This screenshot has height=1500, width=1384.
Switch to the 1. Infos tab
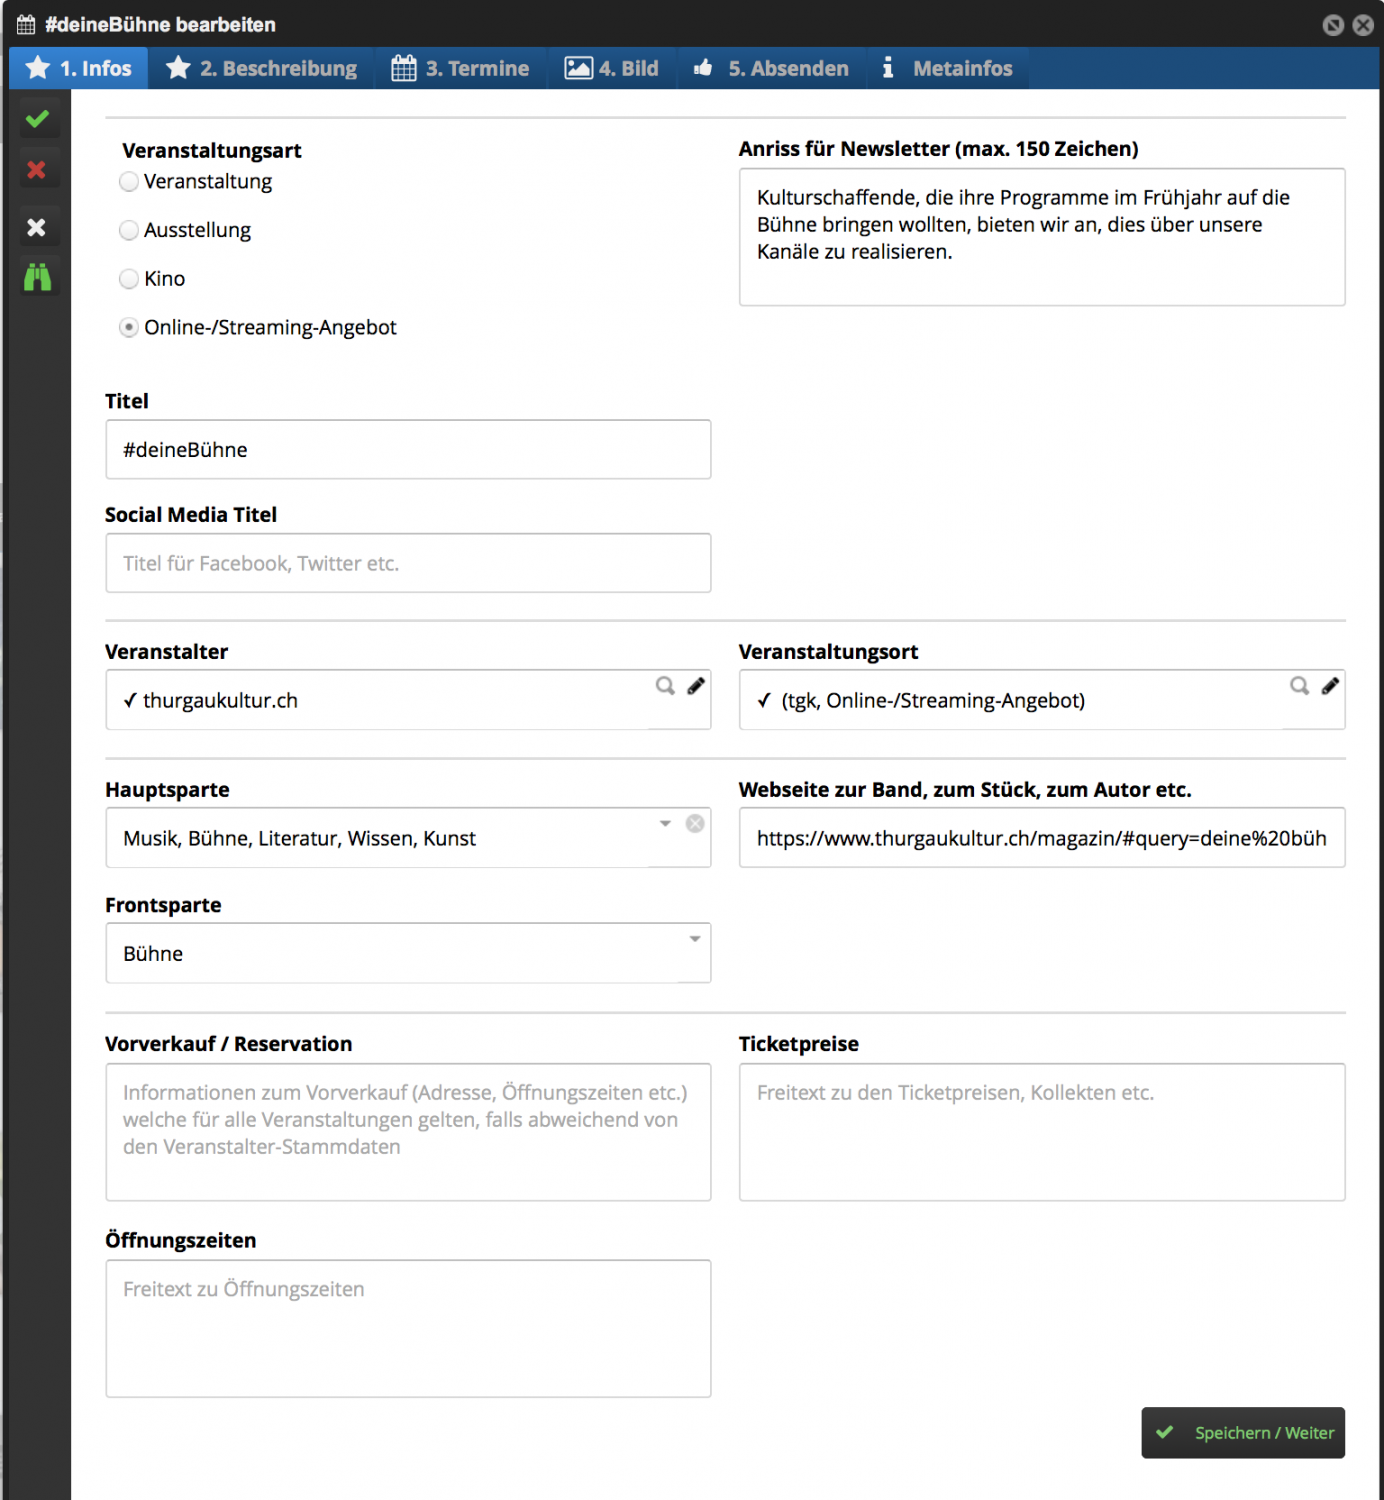[x=79, y=68]
